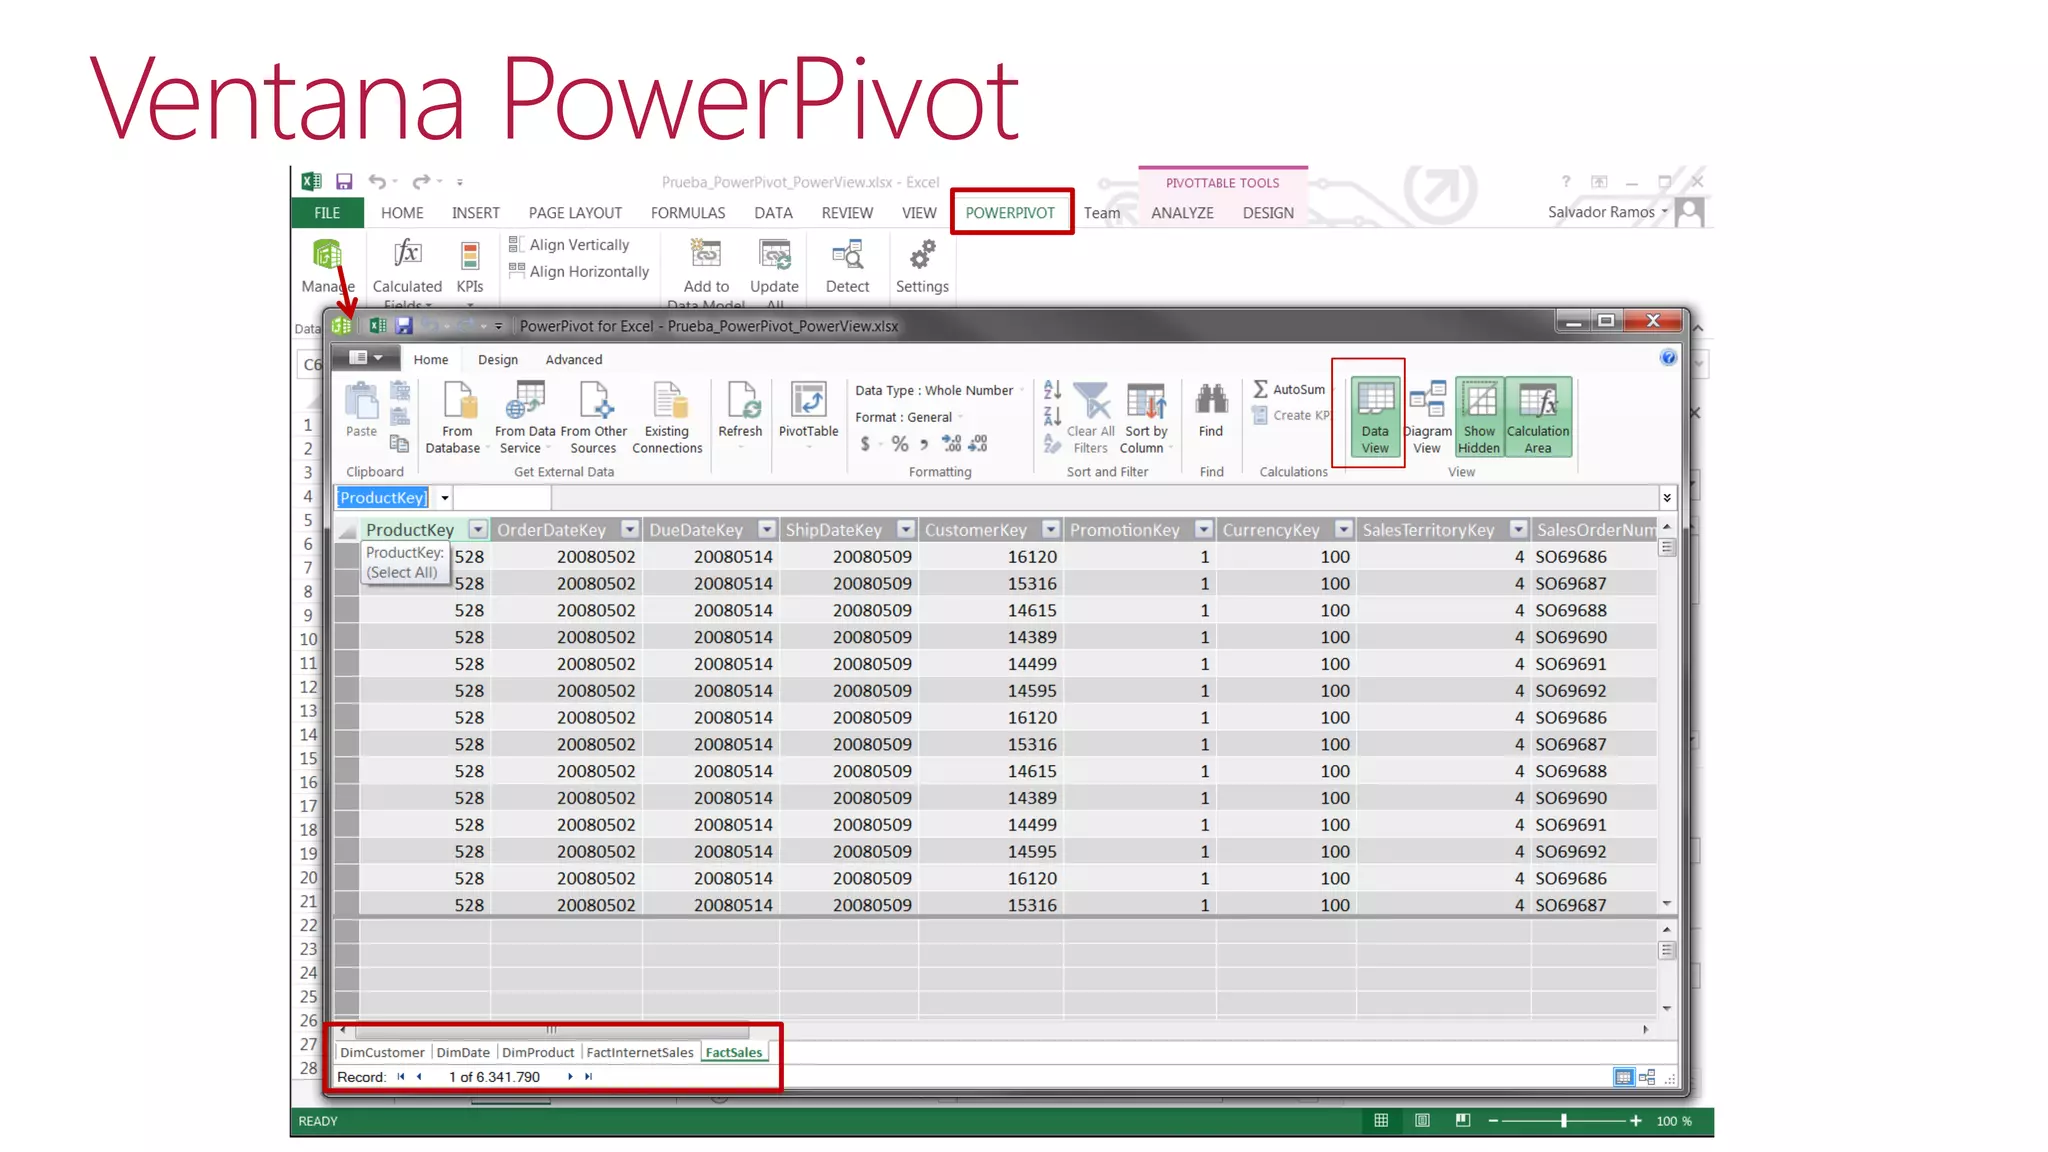Image resolution: width=2048 pixels, height=1152 pixels.
Task: Click the help question mark in PowerPivot window
Action: pyautogui.click(x=1668, y=358)
